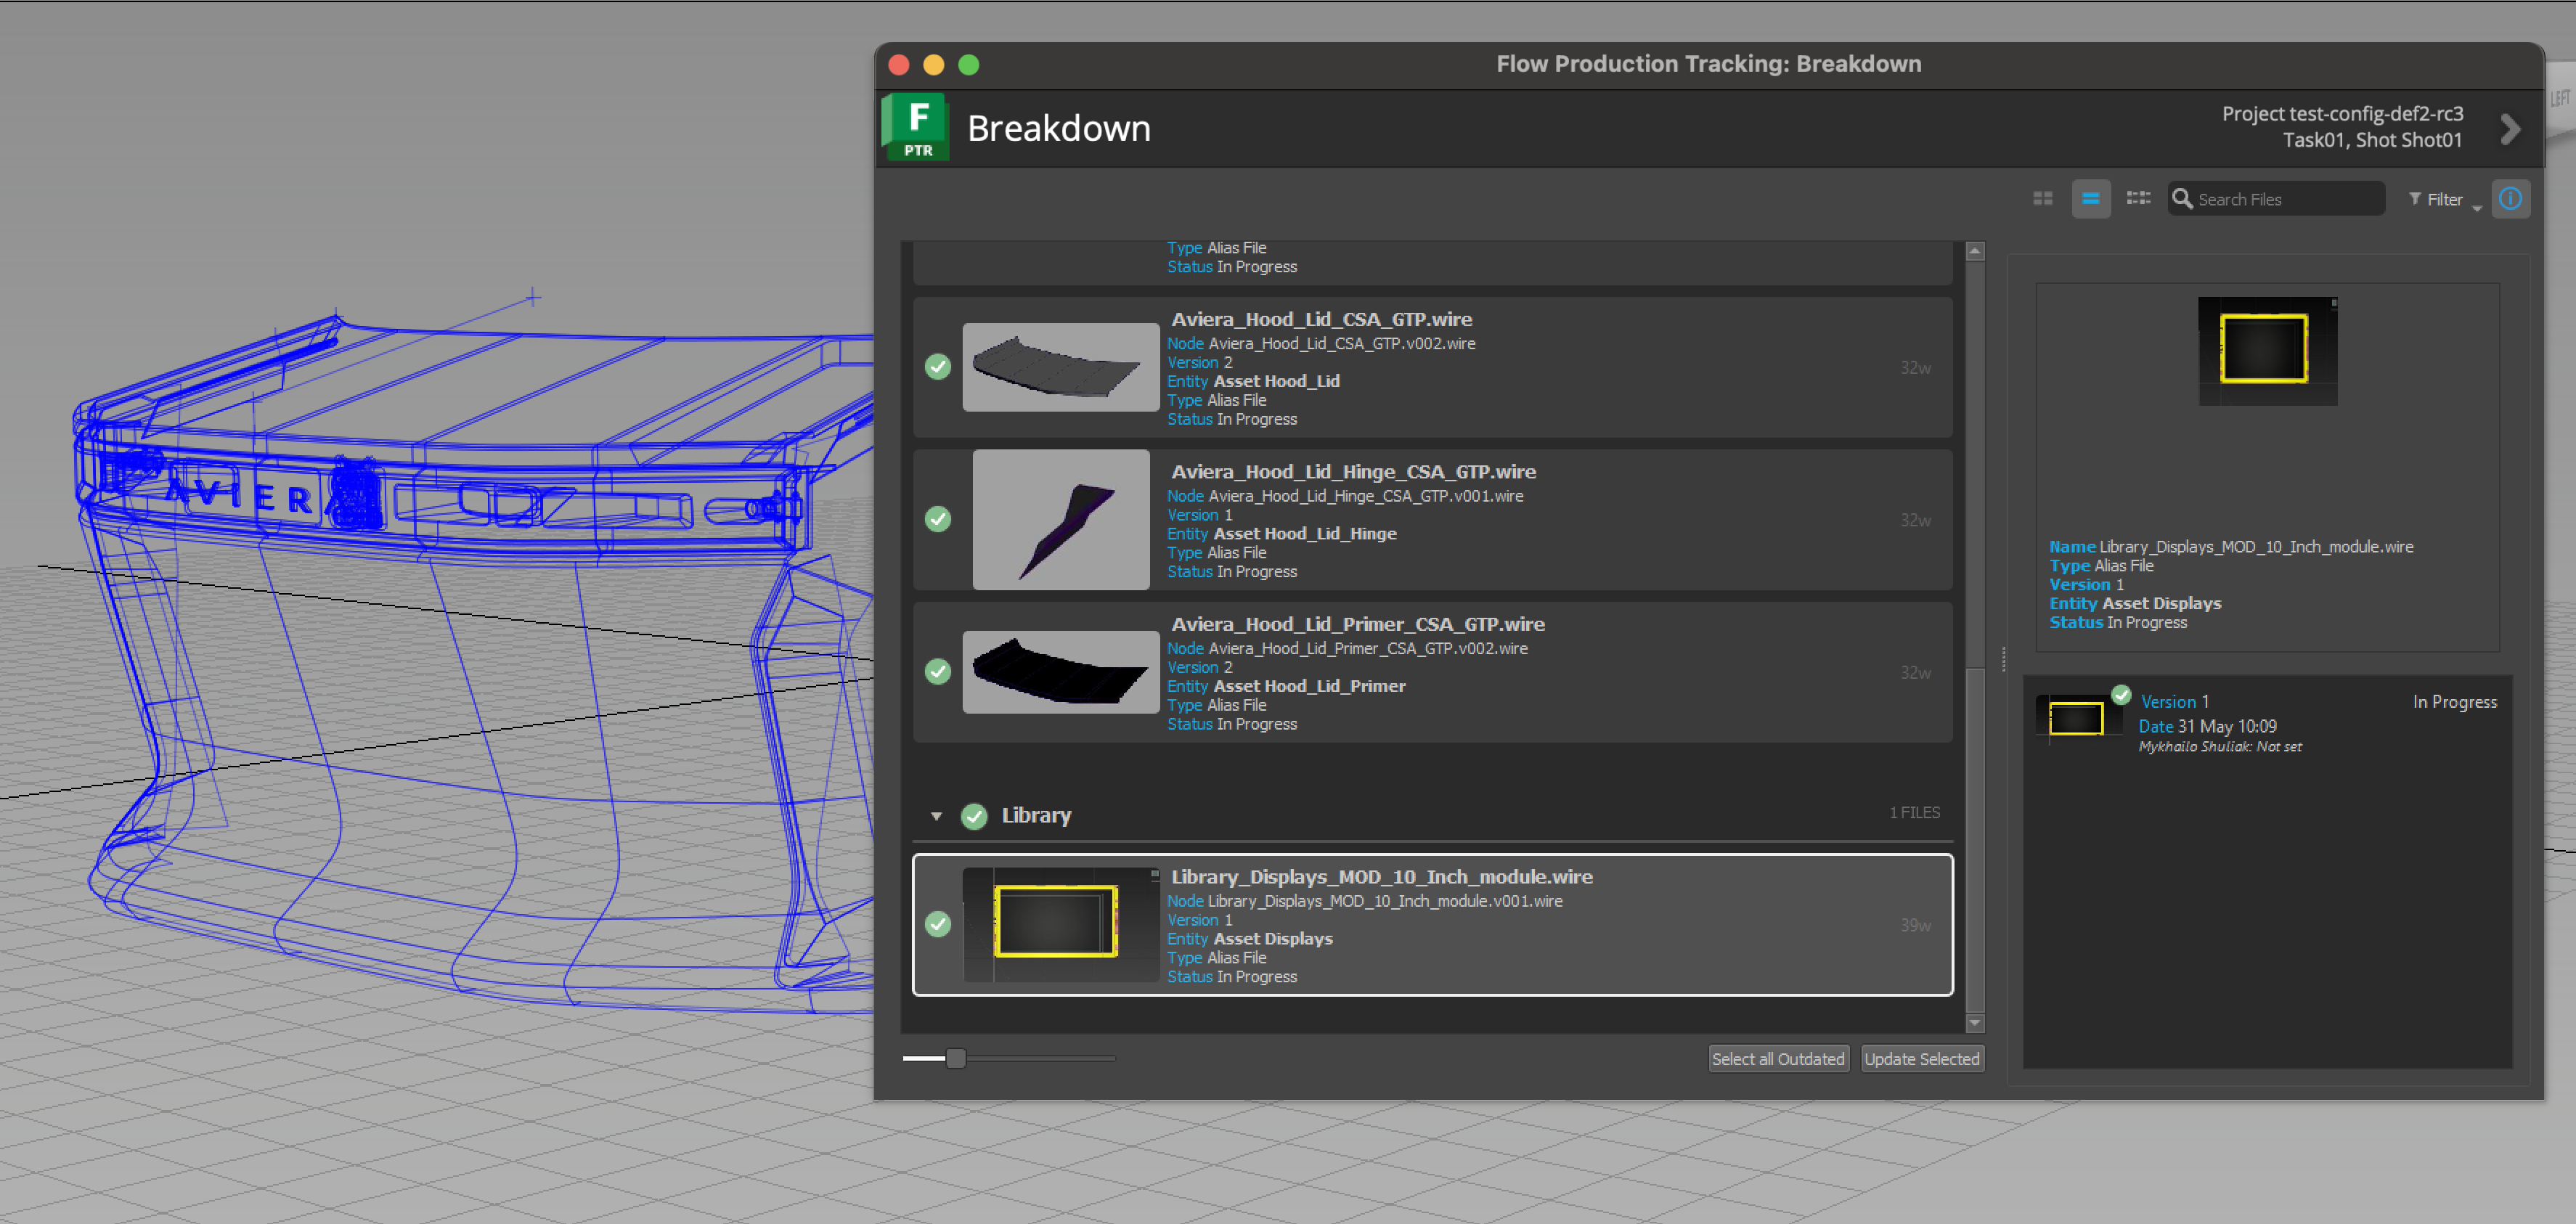Click the Flow Production Tracking PTR logo
Viewport: 2576px width, 1224px height.
916,128
